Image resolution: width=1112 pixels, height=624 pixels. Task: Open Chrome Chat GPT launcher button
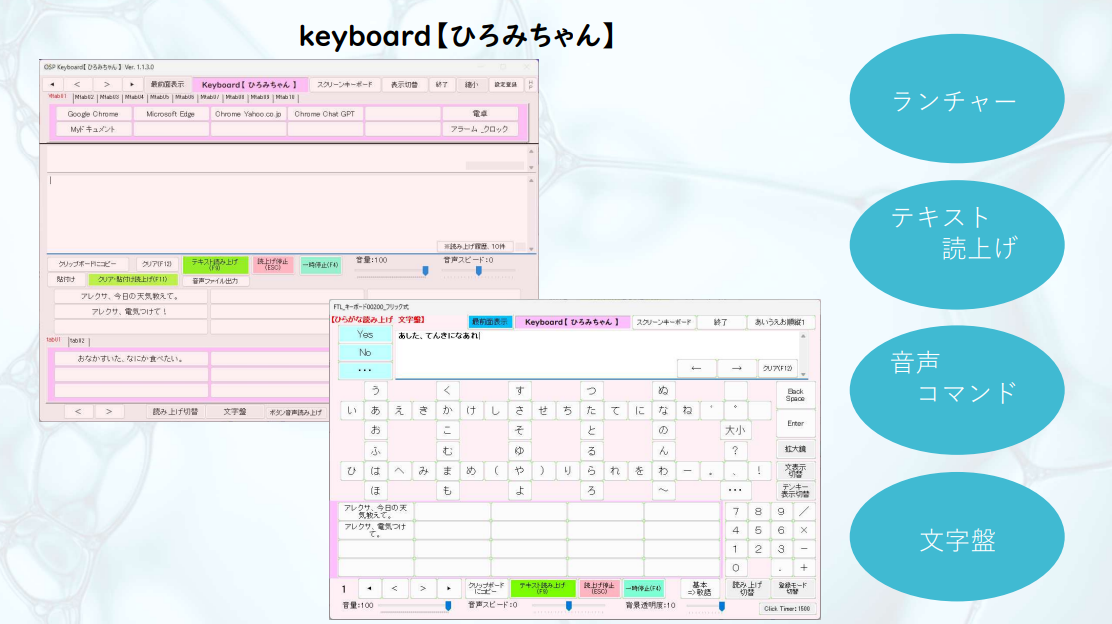pos(325,113)
